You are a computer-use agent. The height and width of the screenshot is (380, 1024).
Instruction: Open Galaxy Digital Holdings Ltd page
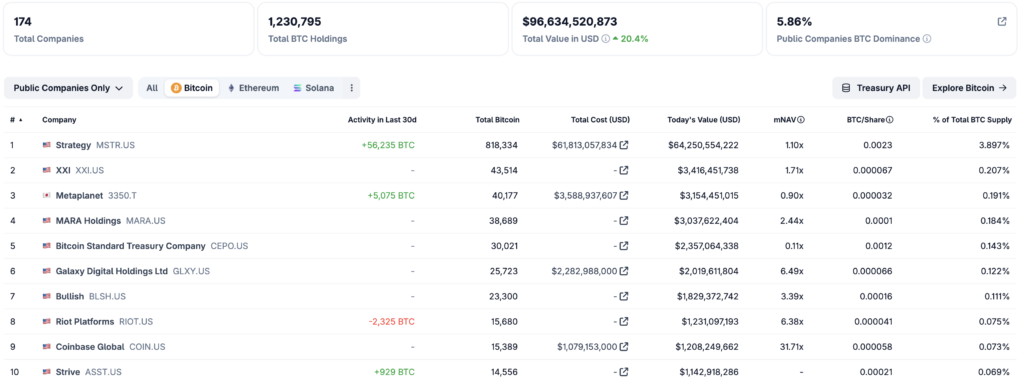pos(112,271)
